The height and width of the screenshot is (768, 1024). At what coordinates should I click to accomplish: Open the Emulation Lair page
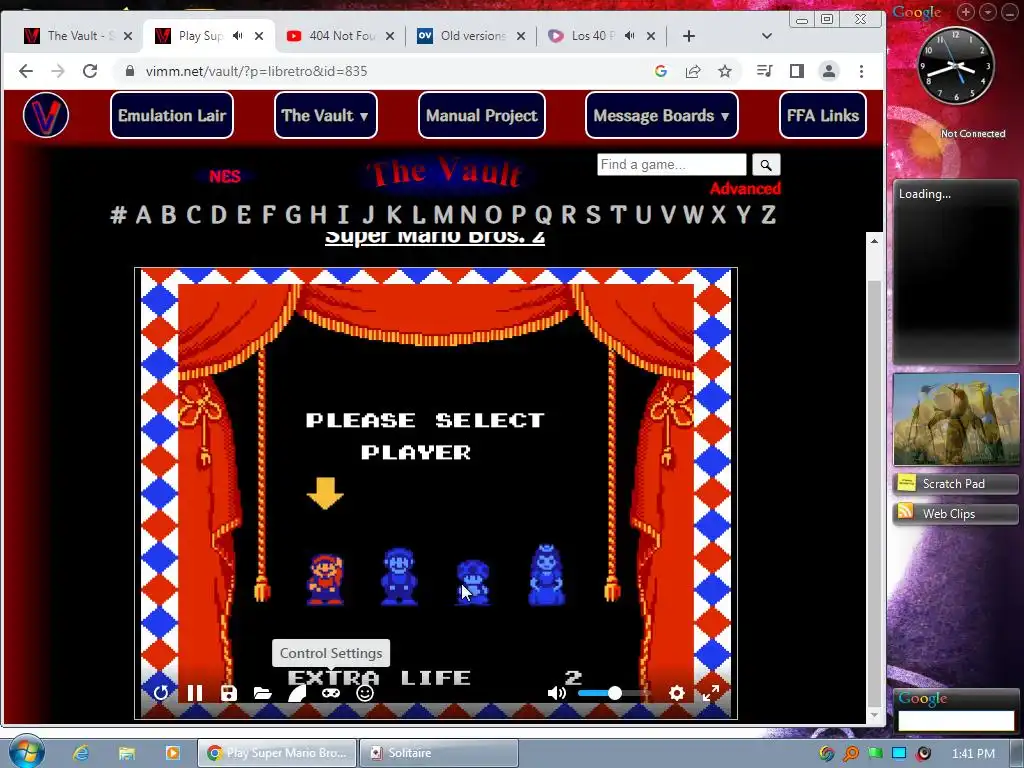172,116
